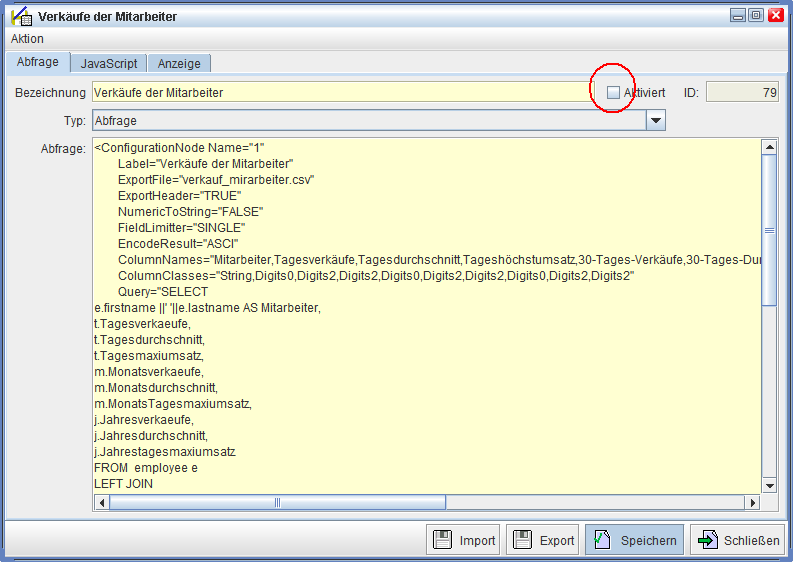Click the application icon in title bar
Screen dimensions: 793x562
click(x=20, y=15)
